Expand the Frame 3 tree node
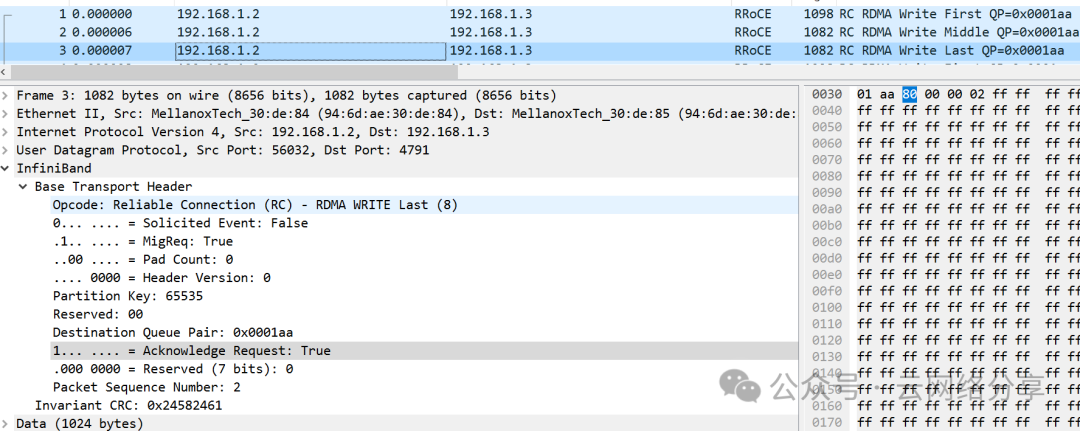The image size is (1080, 431). pos(6,95)
